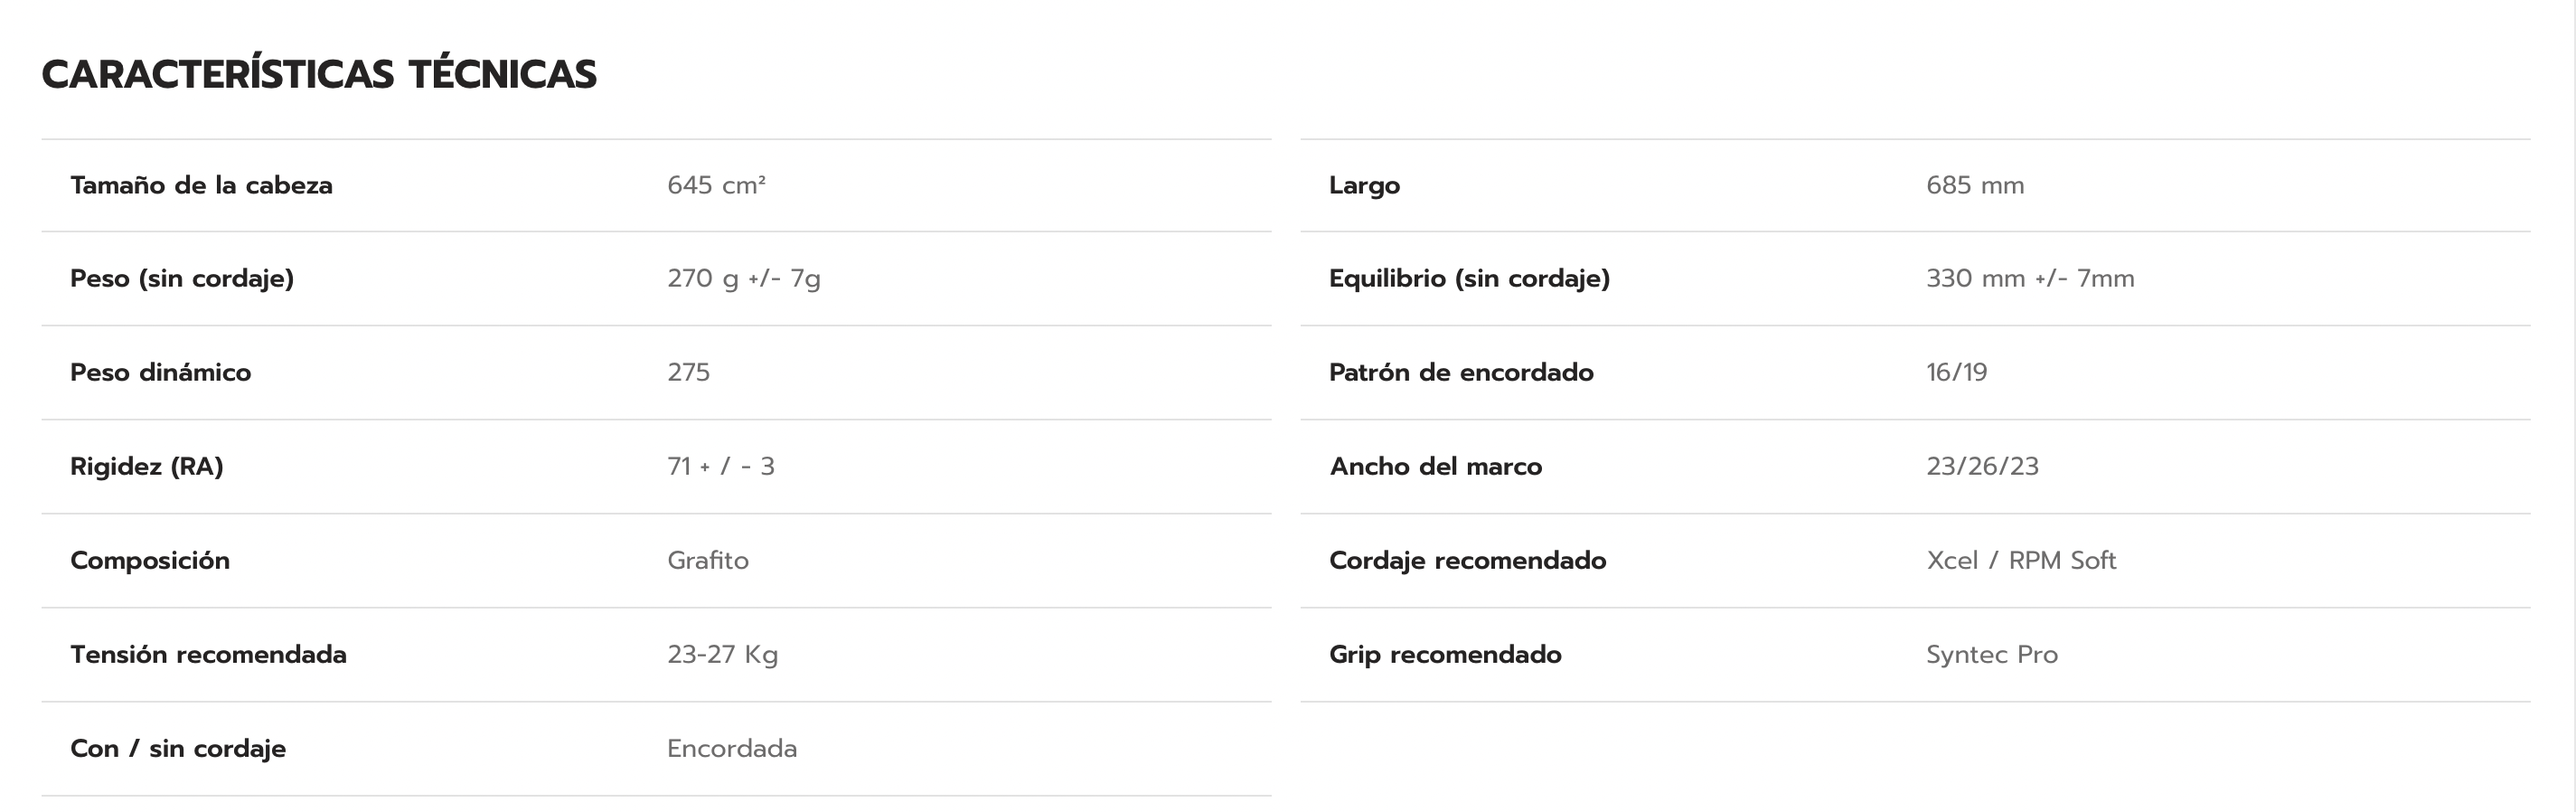Click the Xcel / RPM Soft string value
Screen dimensions: 2576x812
2021,561
